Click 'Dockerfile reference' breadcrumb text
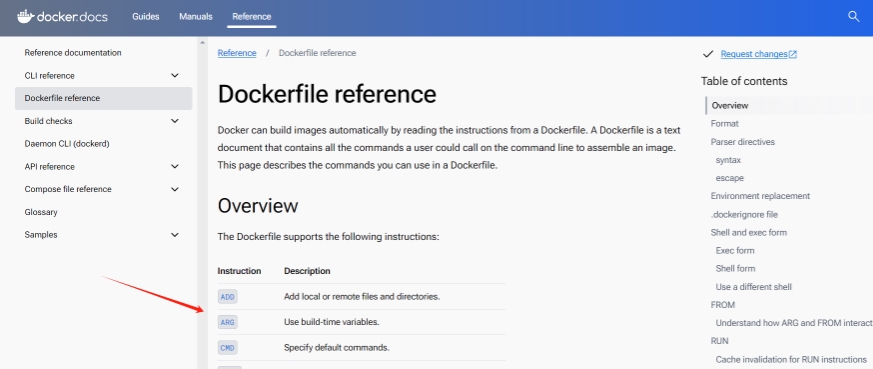 click(x=317, y=53)
